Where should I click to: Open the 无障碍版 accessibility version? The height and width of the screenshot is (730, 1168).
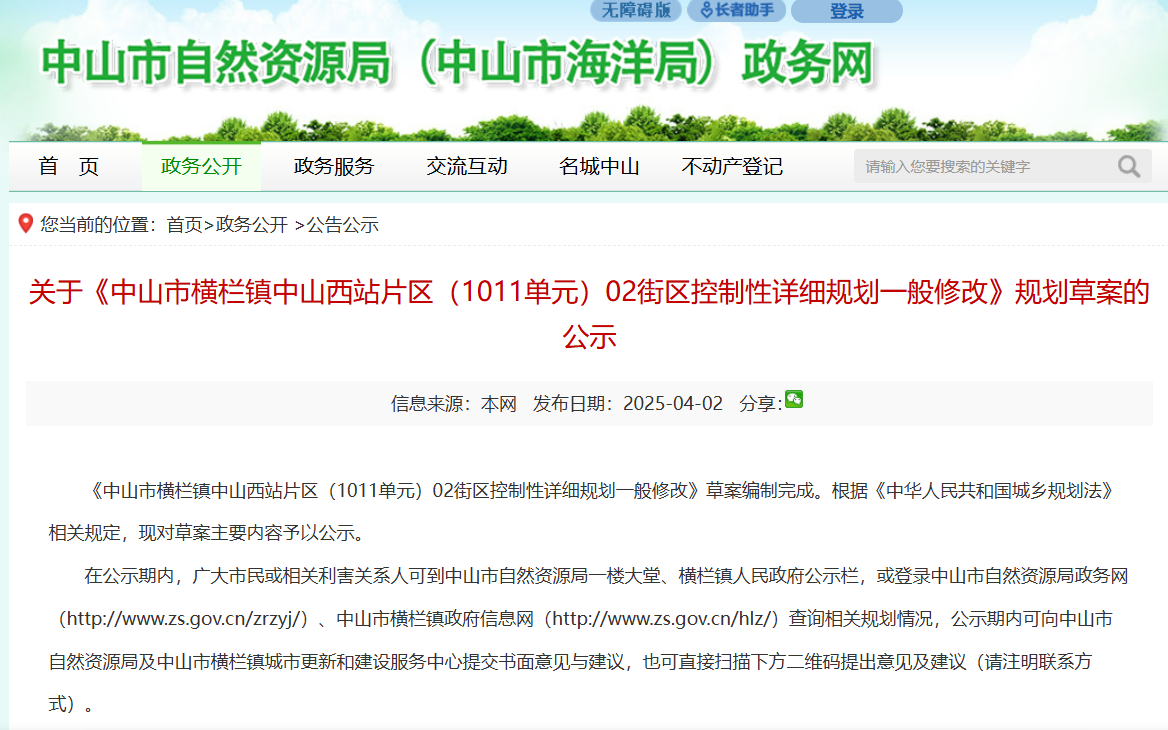click(635, 10)
